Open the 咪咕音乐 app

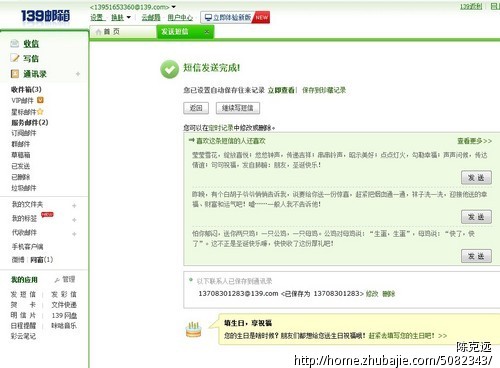(x=64, y=325)
